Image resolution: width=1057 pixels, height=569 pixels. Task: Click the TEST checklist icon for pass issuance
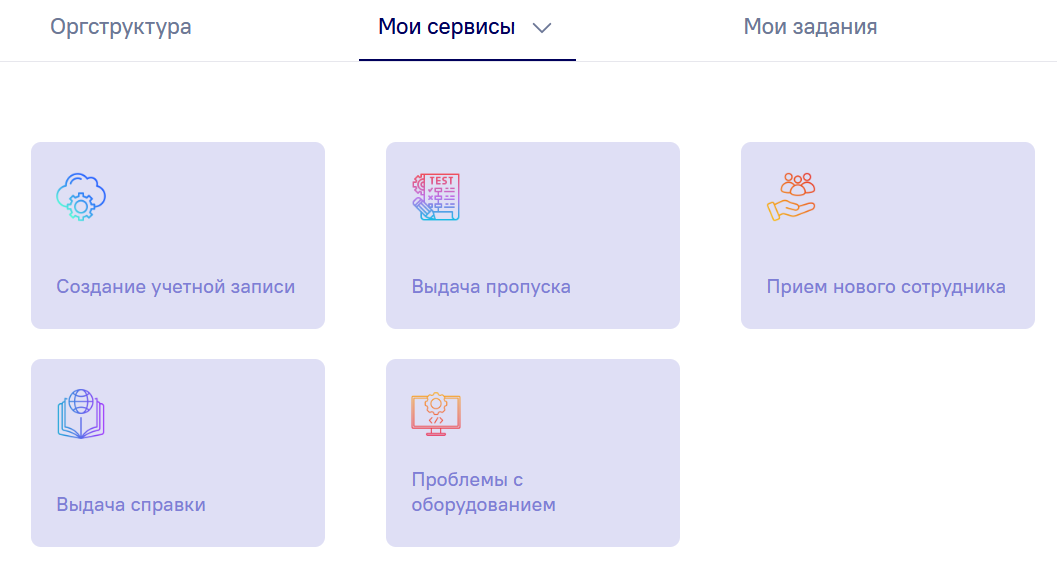pos(436,197)
